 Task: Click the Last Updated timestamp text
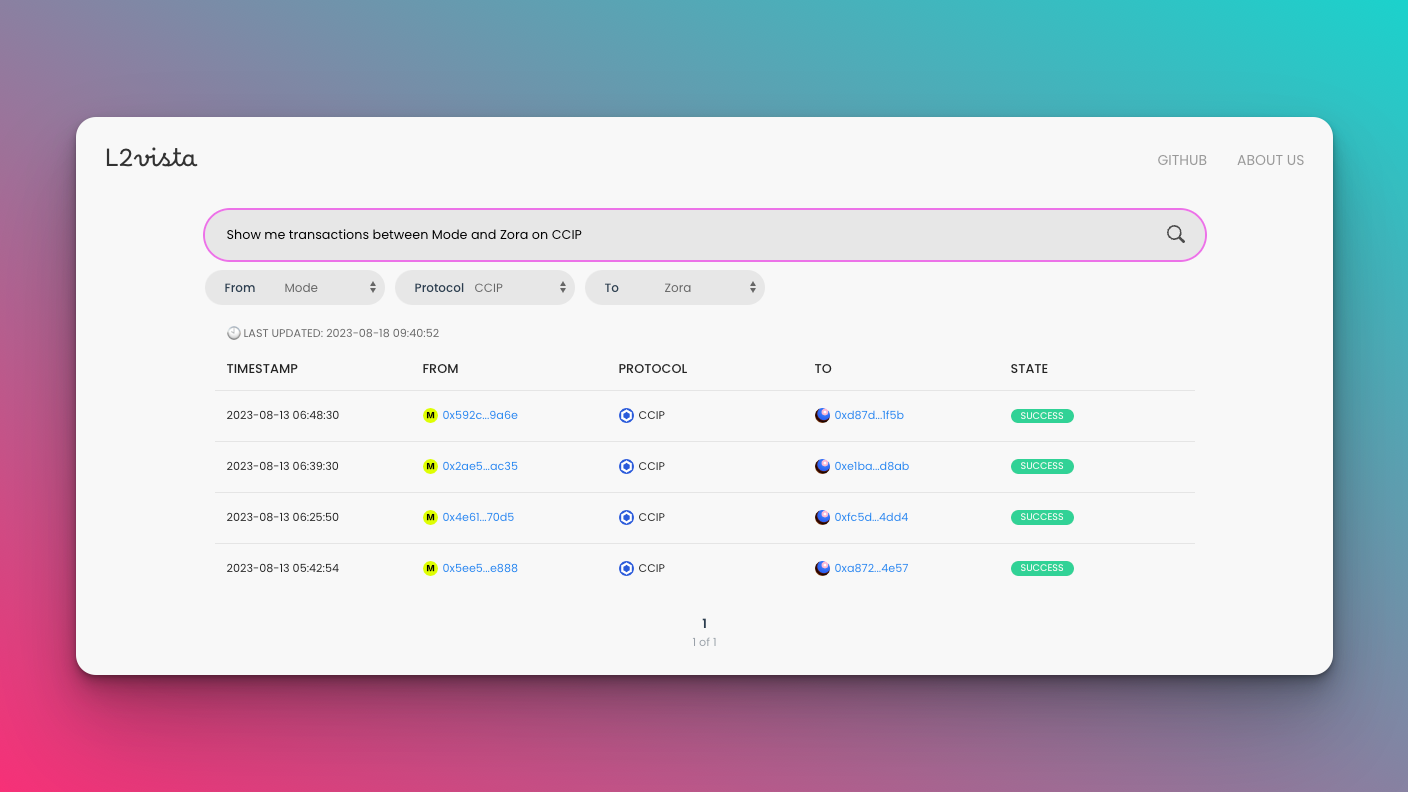coord(341,333)
